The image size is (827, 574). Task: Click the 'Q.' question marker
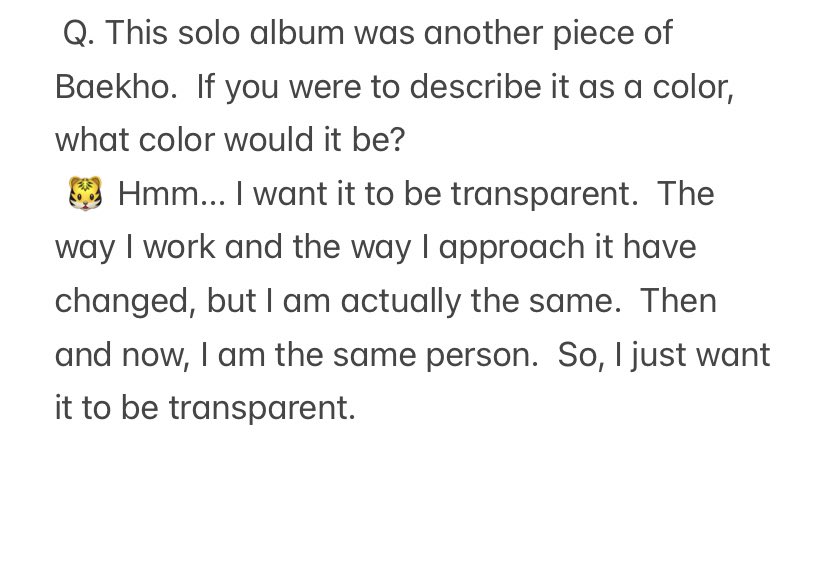click(79, 34)
